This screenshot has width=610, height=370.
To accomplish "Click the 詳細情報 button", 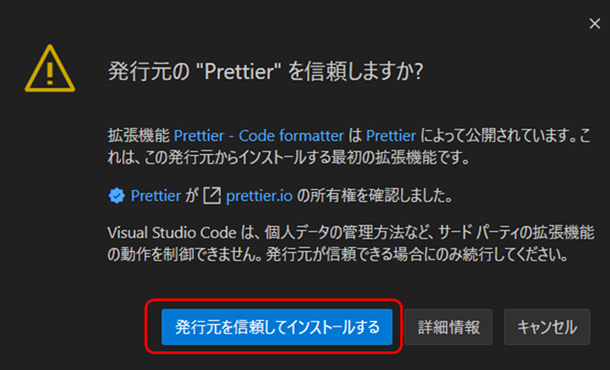I will point(449,327).
